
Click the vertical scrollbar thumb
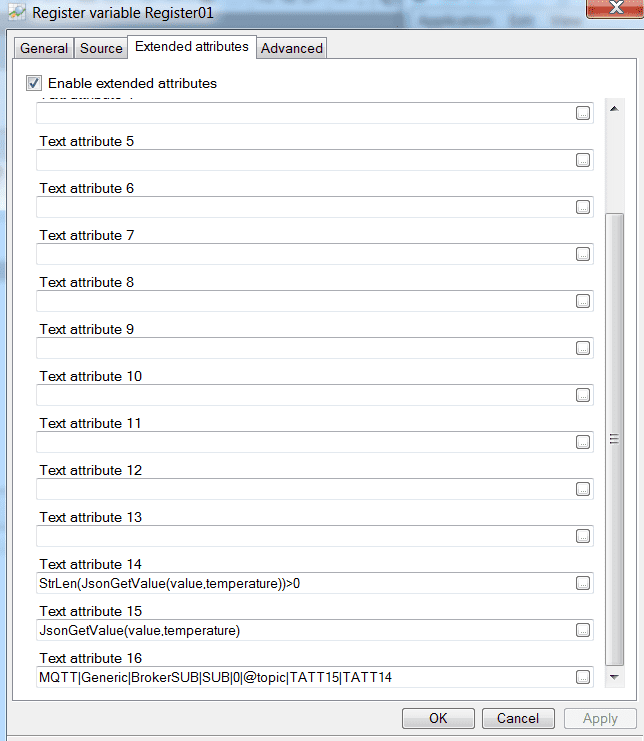[x=615, y=438]
